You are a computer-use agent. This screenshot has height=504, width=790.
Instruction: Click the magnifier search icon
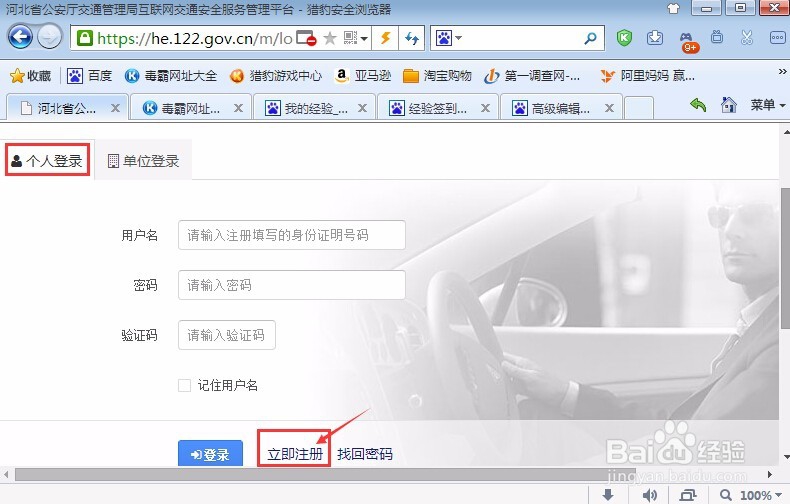click(590, 38)
